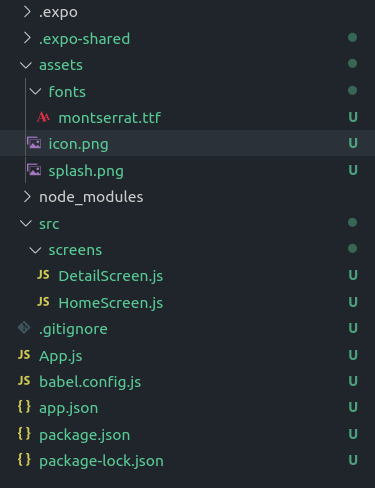This screenshot has width=375, height=488.
Task: Collapse the screens folder chevron
Action: click(x=35, y=250)
